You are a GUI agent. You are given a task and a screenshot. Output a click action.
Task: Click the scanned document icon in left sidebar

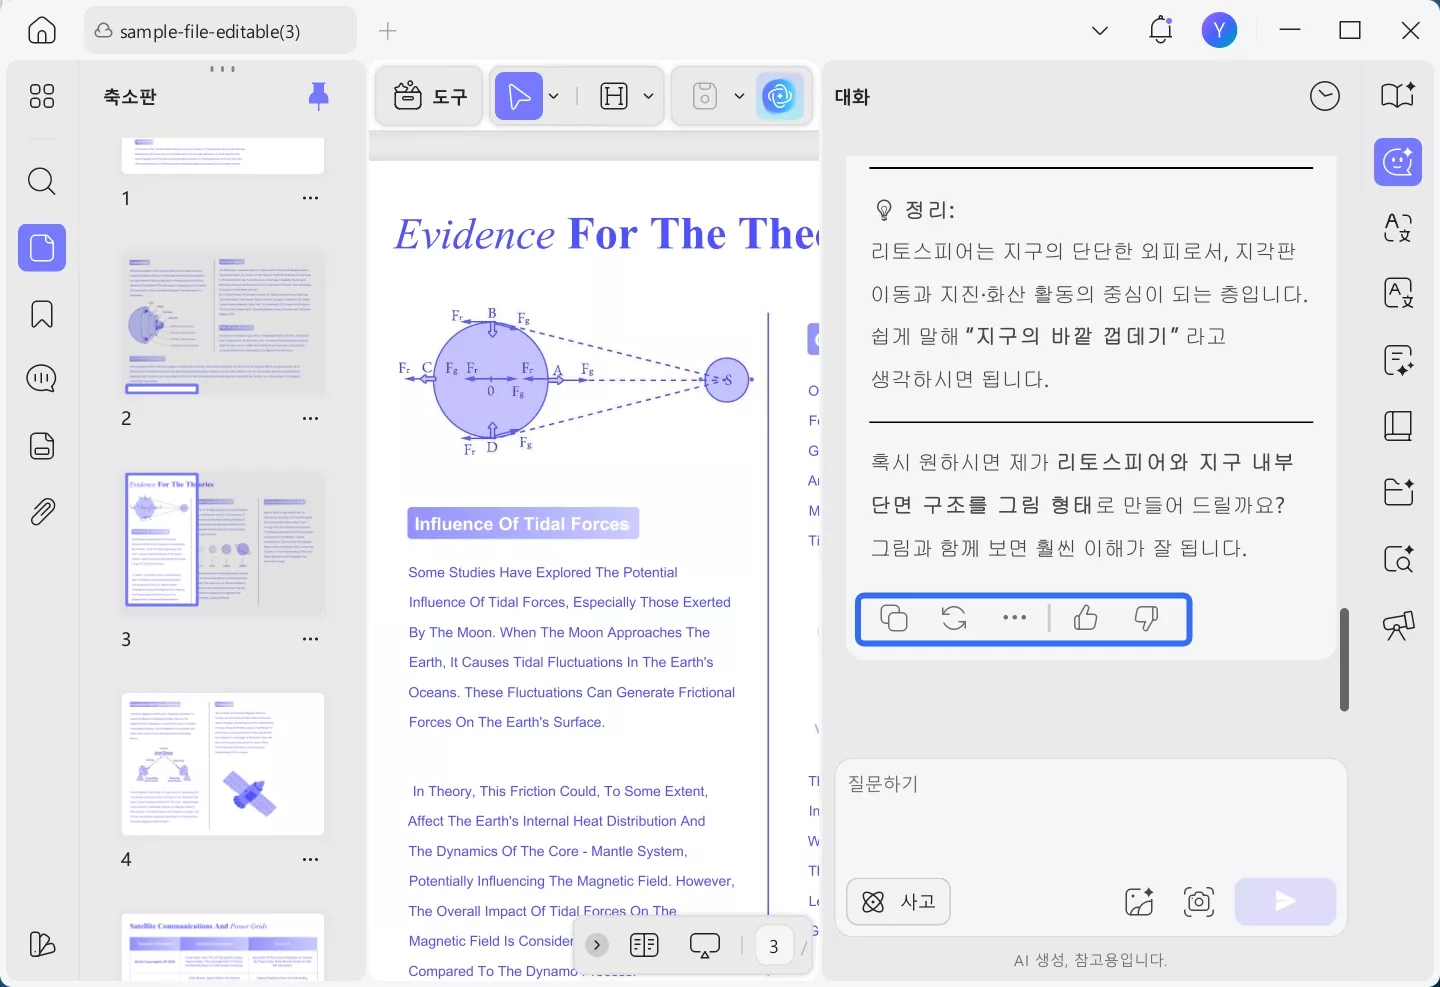coord(42,446)
